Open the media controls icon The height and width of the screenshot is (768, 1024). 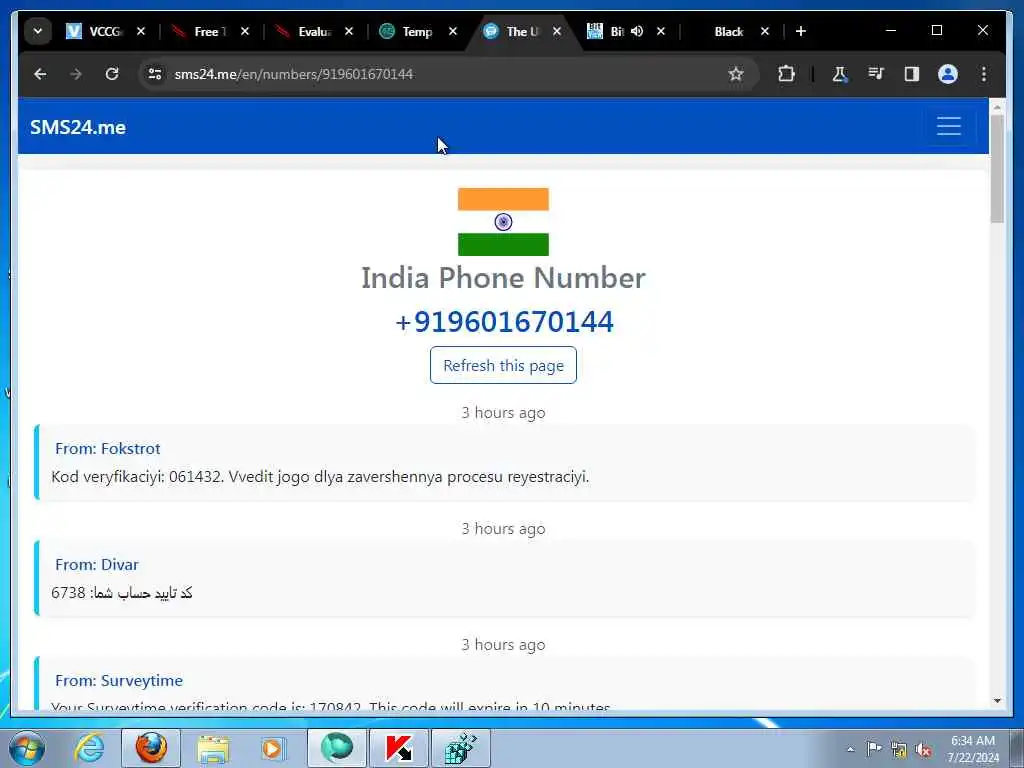point(876,74)
